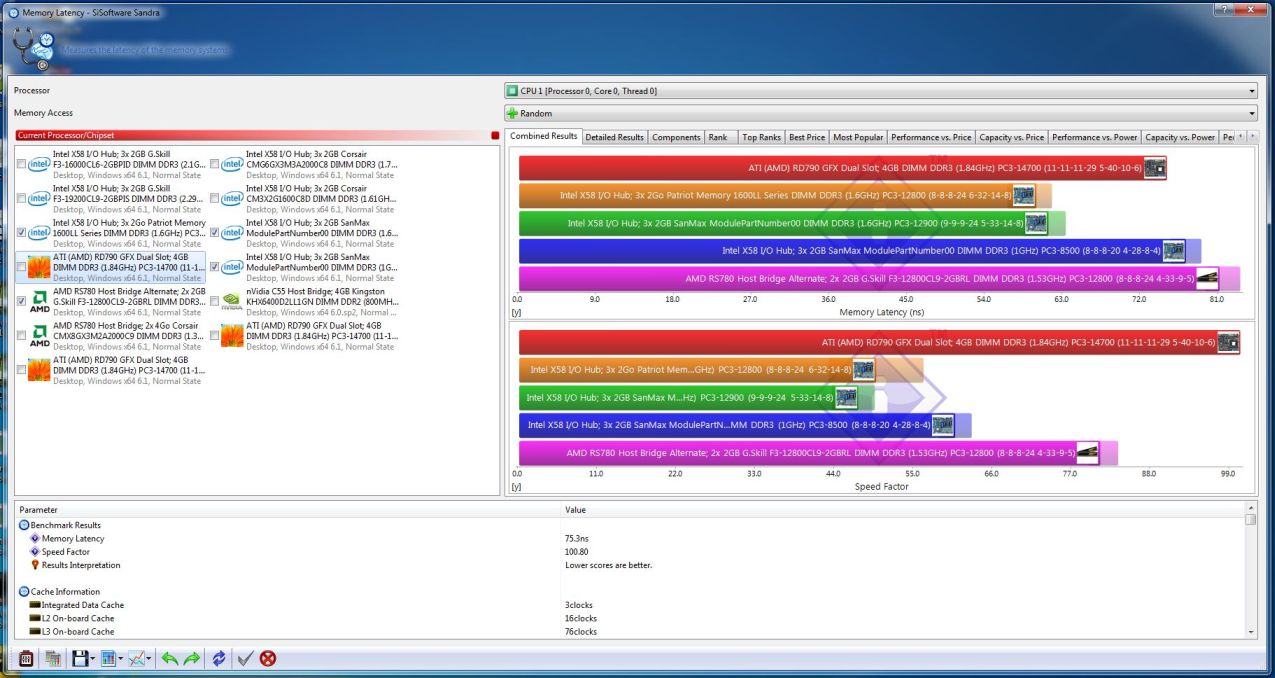Go back with the green left arrow

(169, 658)
